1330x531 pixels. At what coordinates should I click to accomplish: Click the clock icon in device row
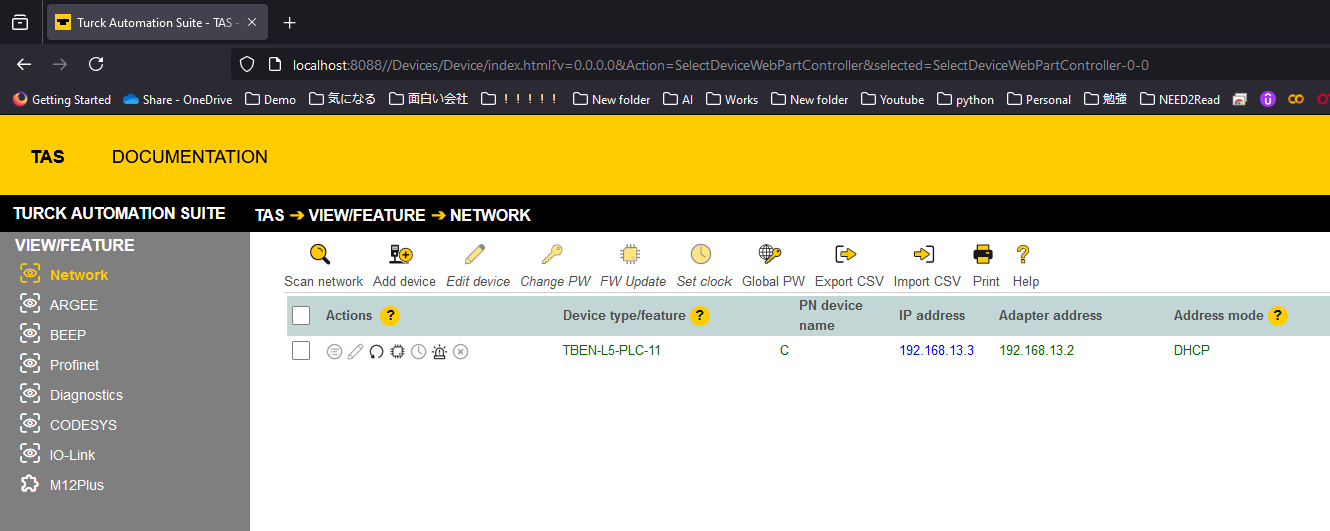tap(418, 351)
